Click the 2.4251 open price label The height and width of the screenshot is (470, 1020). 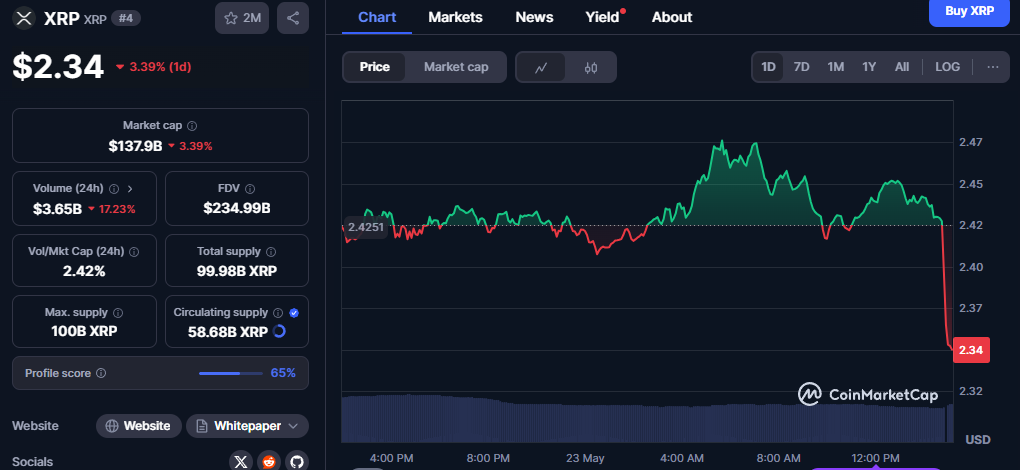(x=365, y=227)
